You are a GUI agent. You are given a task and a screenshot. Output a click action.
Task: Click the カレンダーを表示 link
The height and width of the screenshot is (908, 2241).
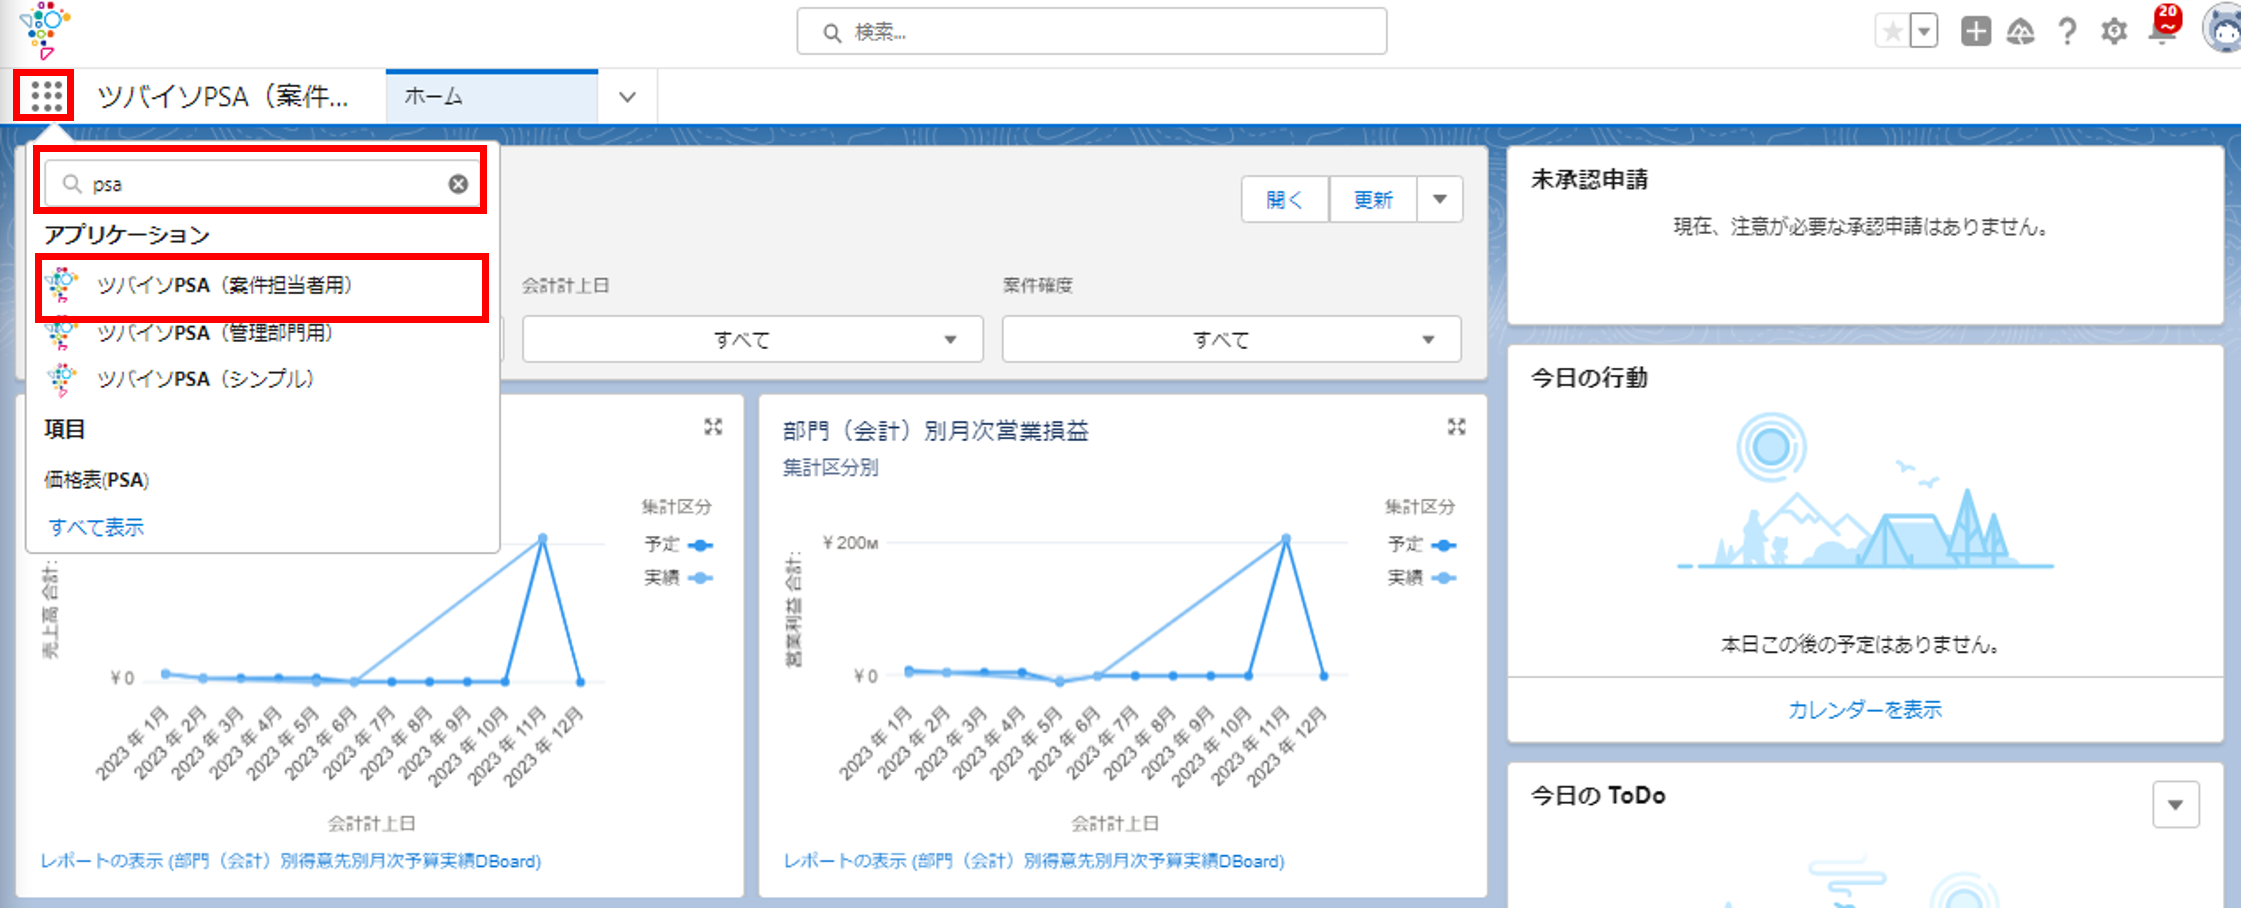(x=1864, y=710)
